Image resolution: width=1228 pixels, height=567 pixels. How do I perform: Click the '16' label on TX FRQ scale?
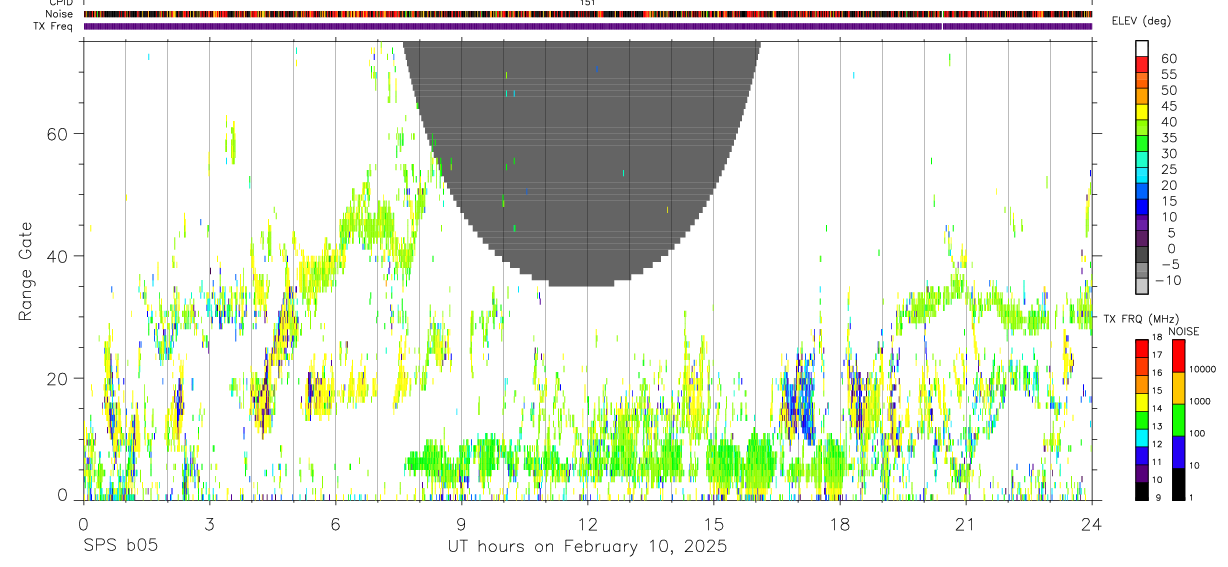coord(1157,372)
